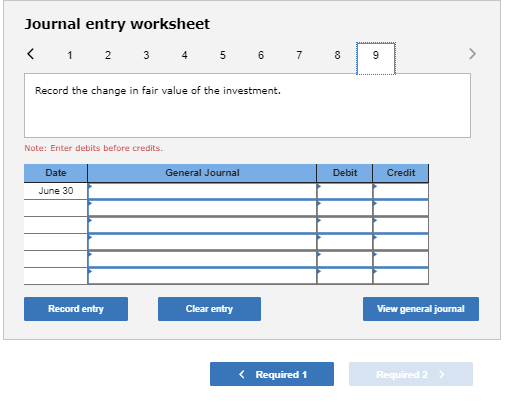Select General Journal field in third row
This screenshot has height=409, width=518.
202,225
